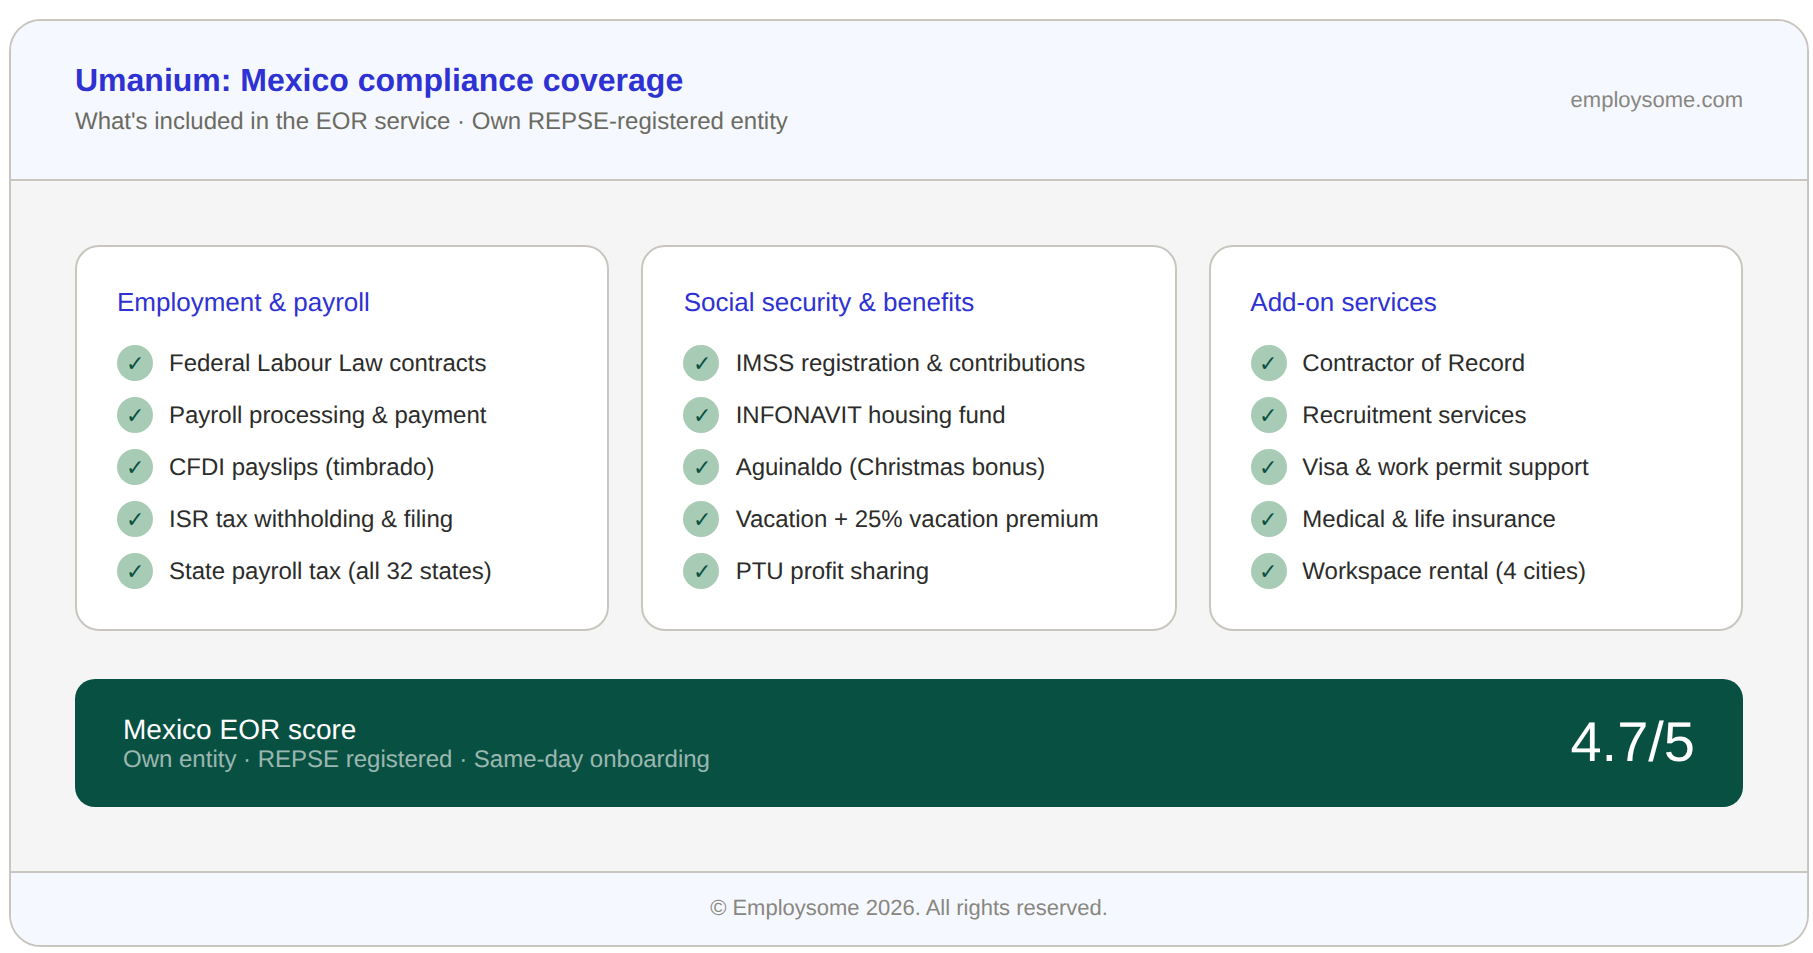Toggle the checkmark for Payroll processing & payment
This screenshot has height=953, width=1813.
coord(135,415)
